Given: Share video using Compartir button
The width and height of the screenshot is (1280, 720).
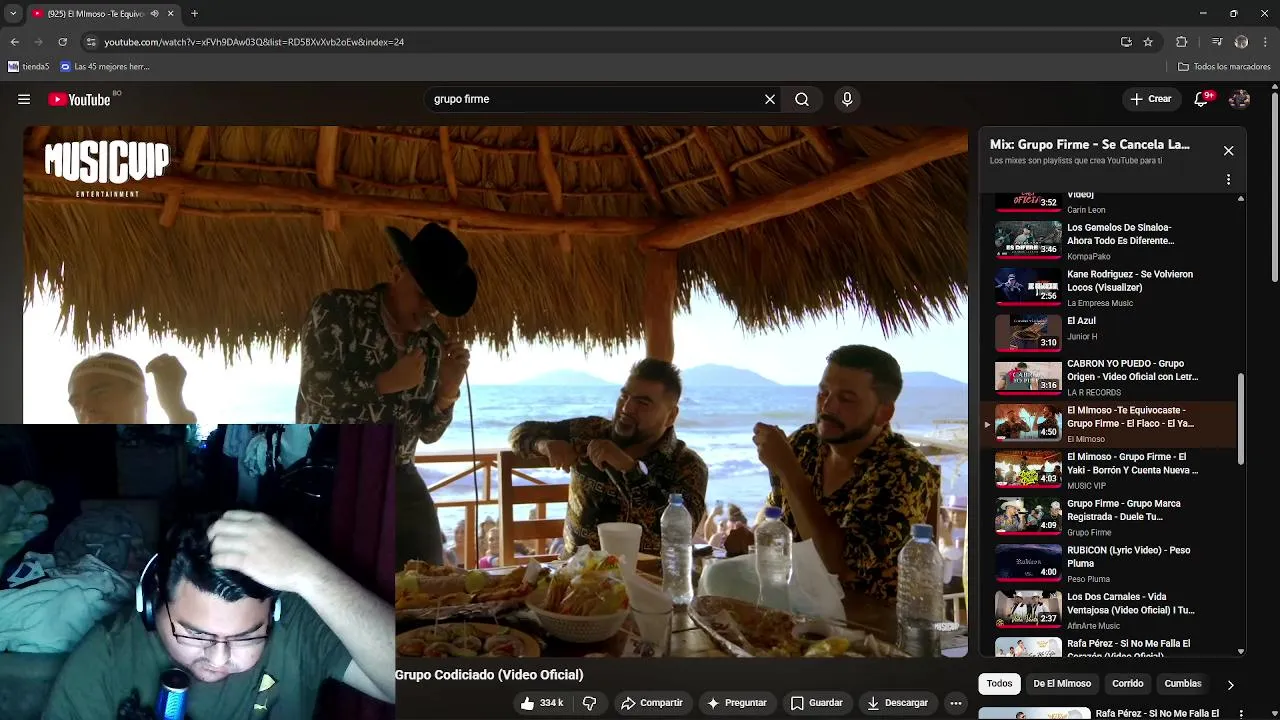Looking at the screenshot, I should tap(651, 703).
